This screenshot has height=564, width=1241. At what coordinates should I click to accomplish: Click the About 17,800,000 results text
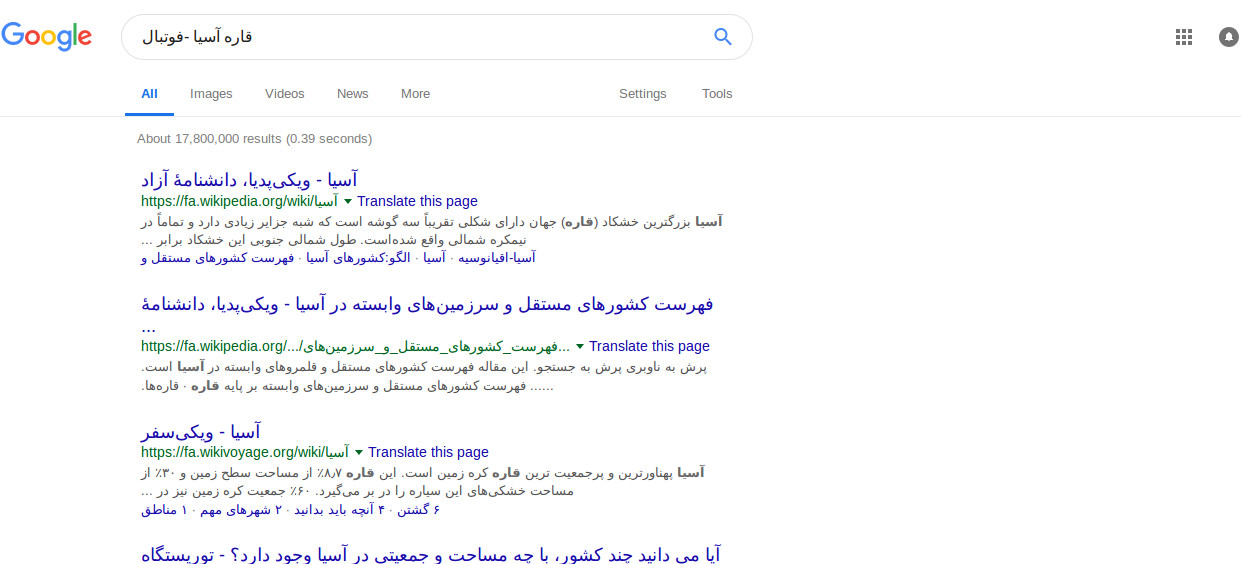tap(254, 139)
